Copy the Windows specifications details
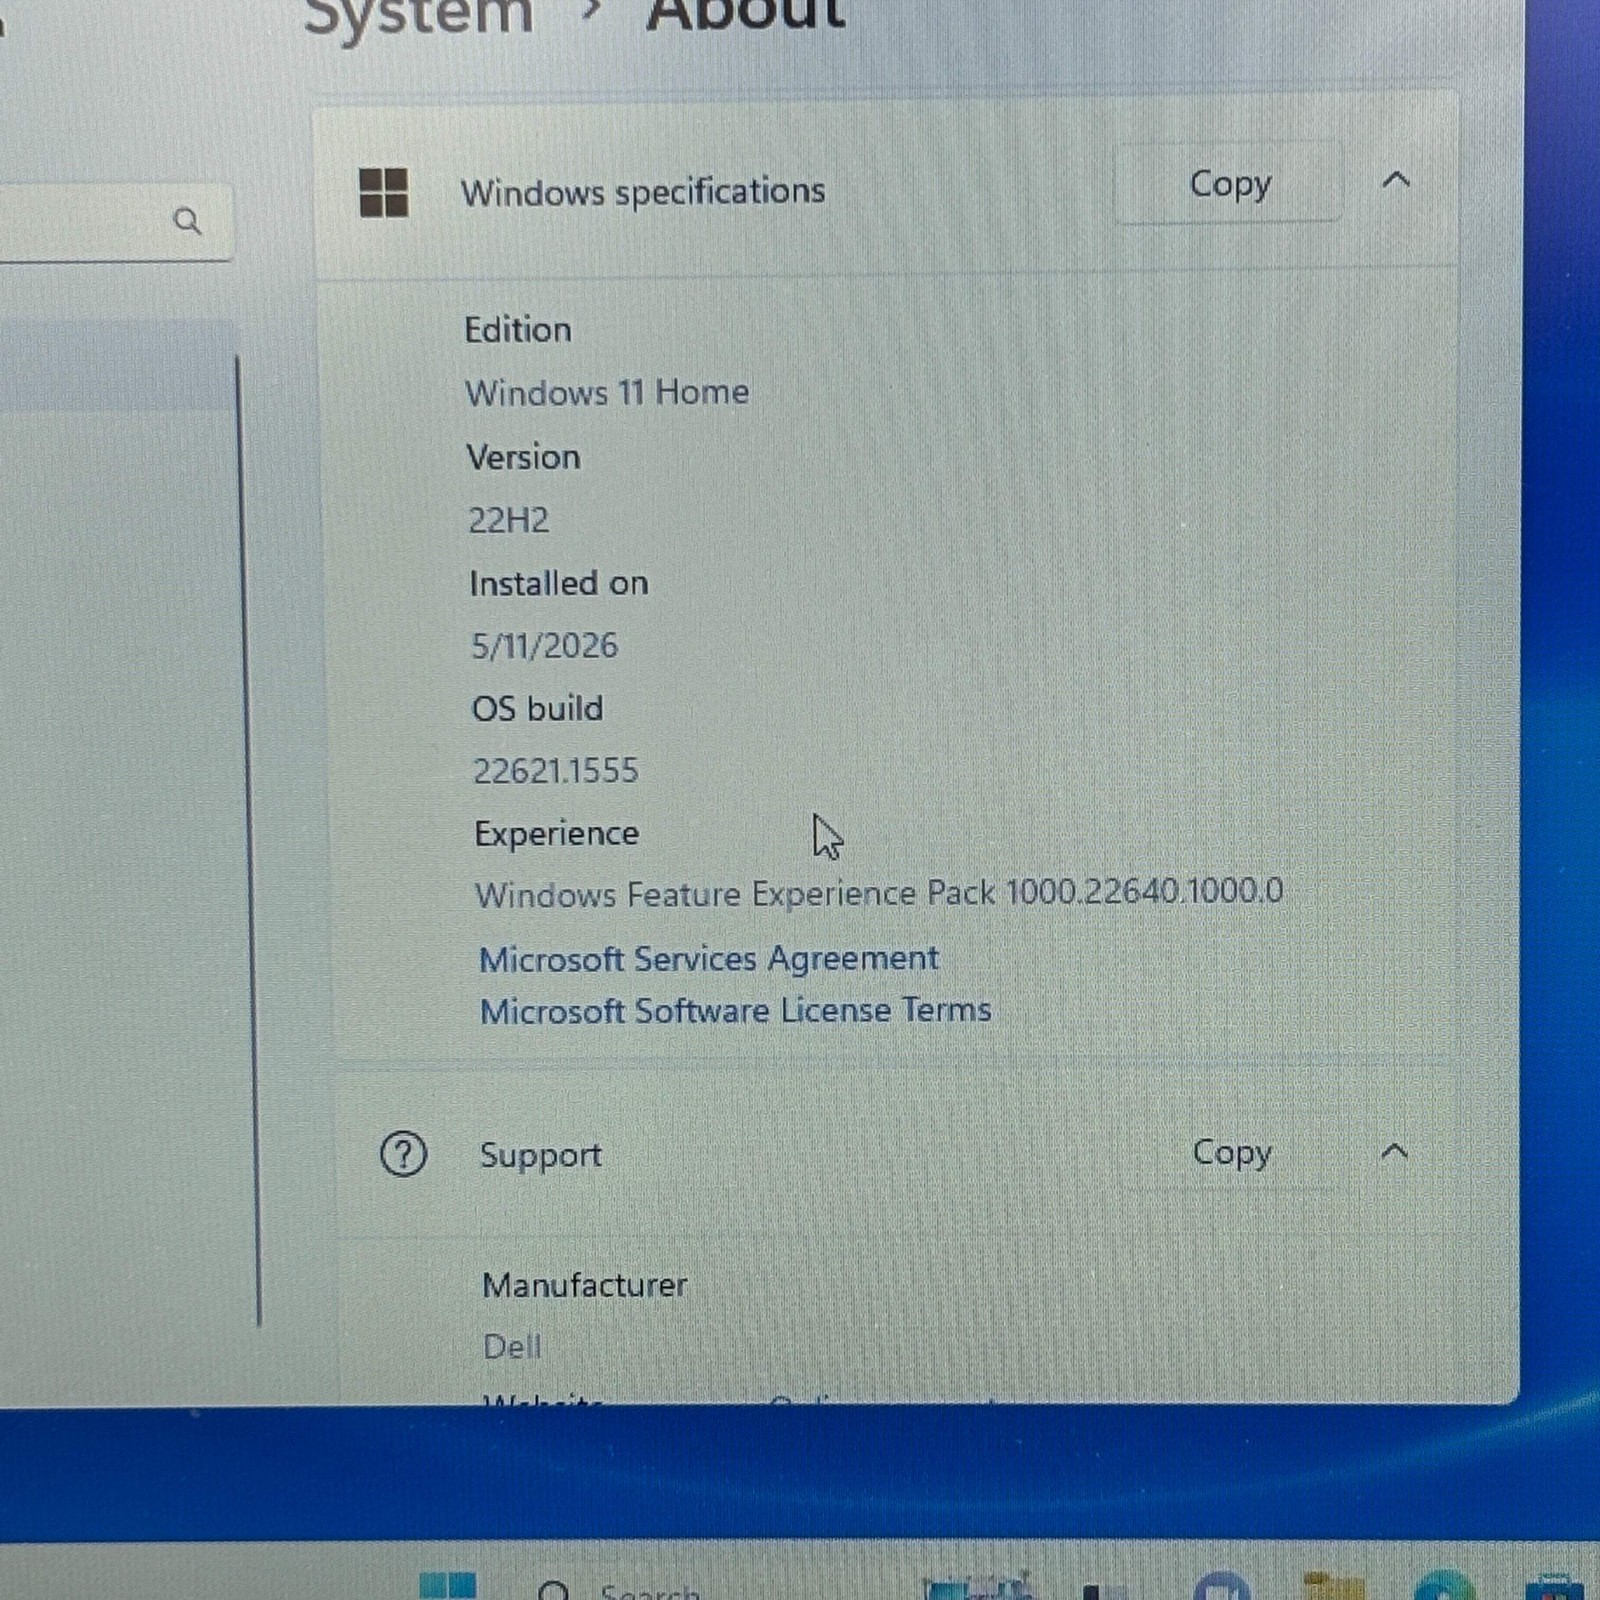 pyautogui.click(x=1228, y=184)
